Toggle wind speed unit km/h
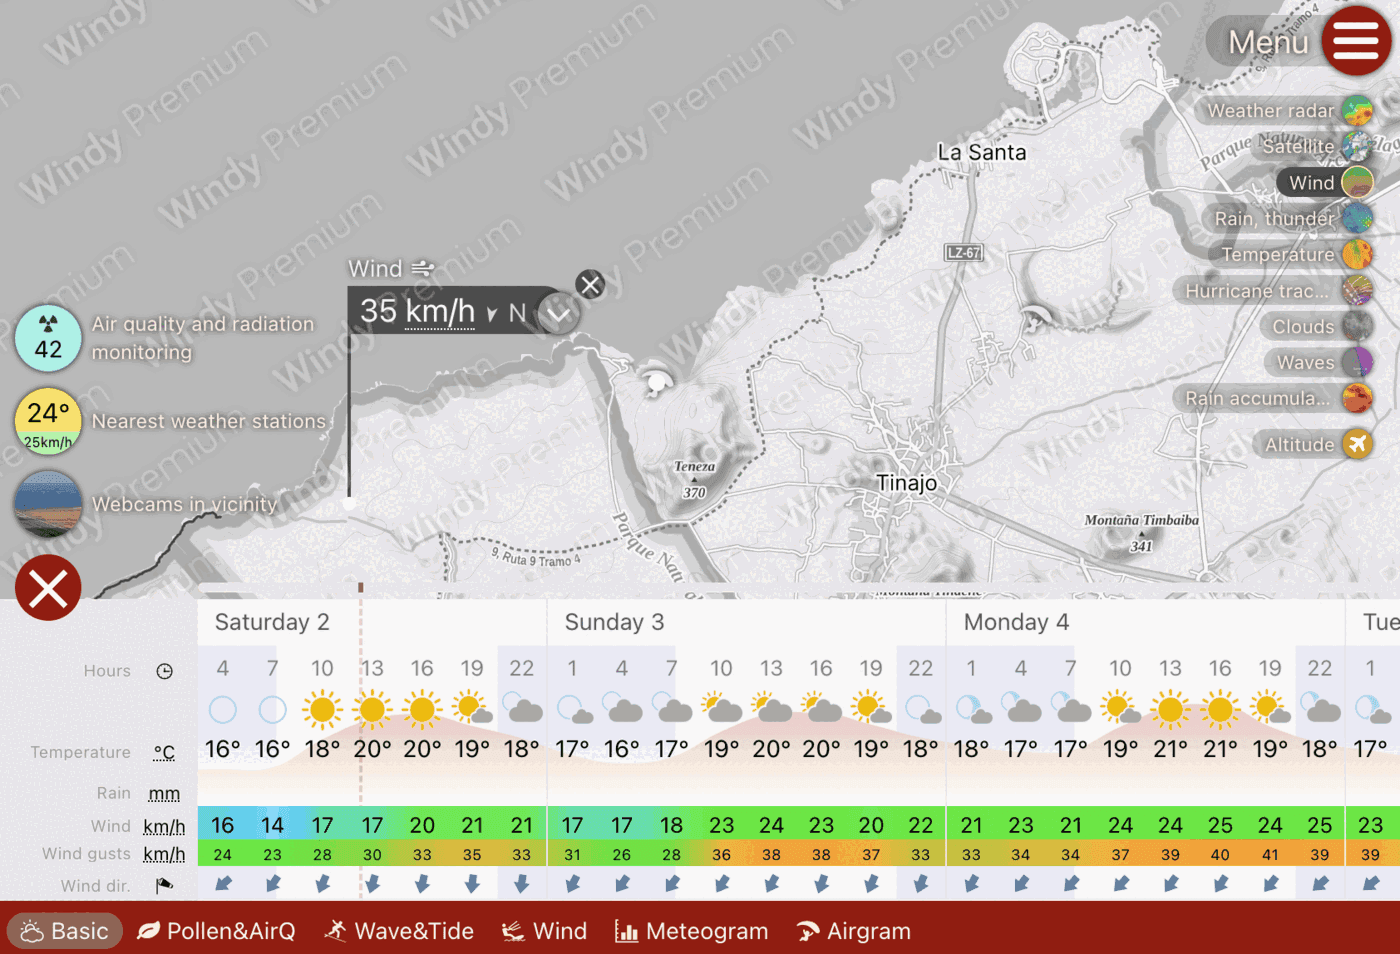The height and width of the screenshot is (954, 1400). [164, 827]
